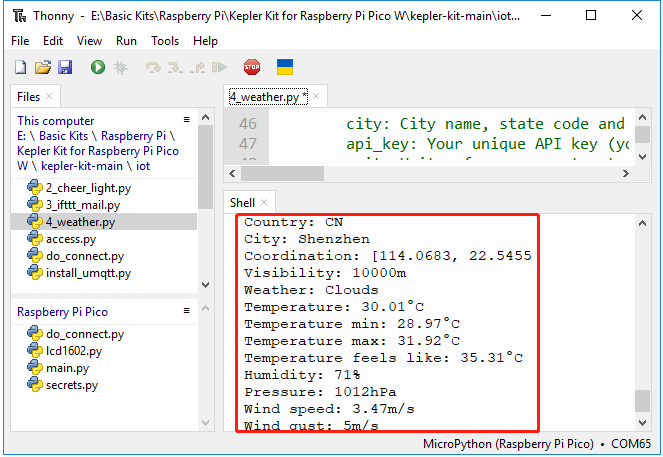Navigate to E: drive in path
The width and height of the screenshot is (663, 457).
[22, 136]
